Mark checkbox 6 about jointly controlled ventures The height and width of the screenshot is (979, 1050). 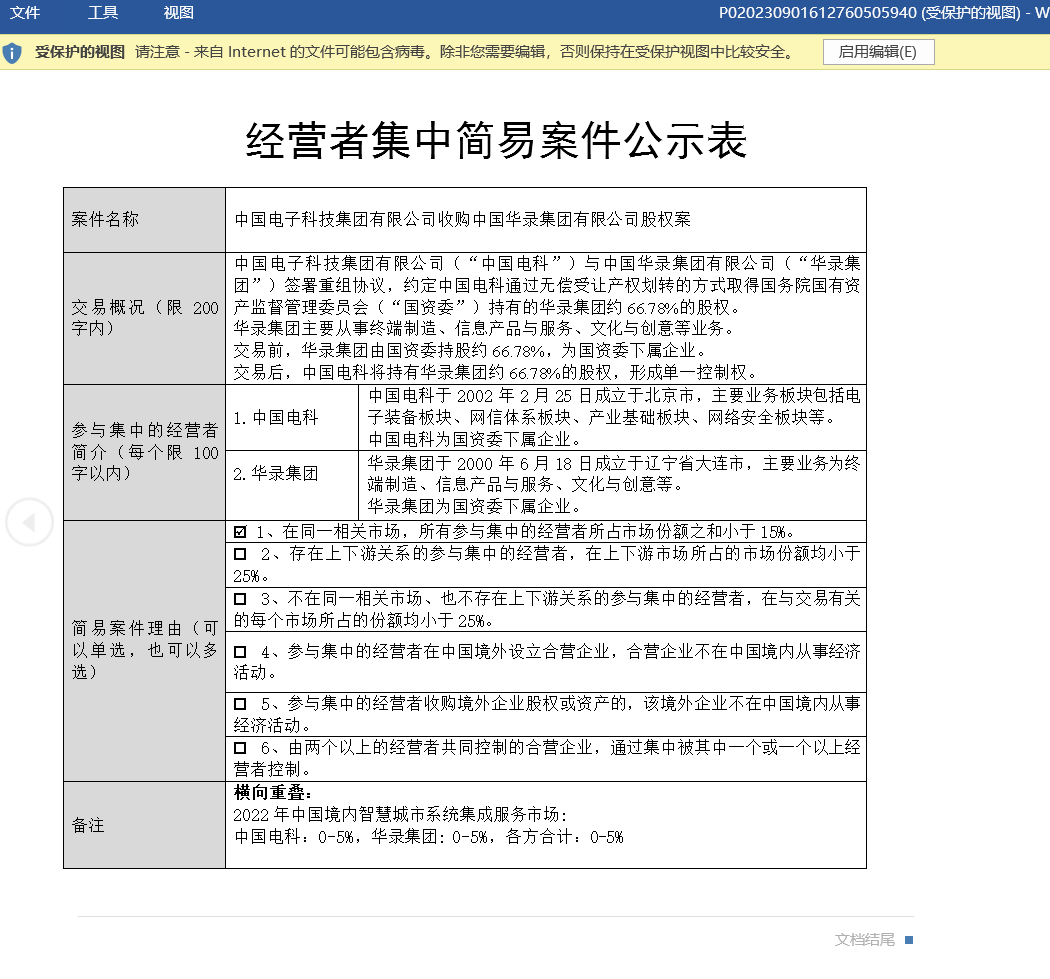[x=240, y=748]
